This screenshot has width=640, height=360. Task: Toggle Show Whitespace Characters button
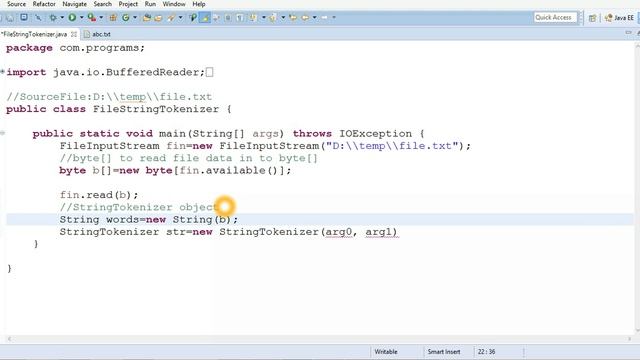point(240,18)
